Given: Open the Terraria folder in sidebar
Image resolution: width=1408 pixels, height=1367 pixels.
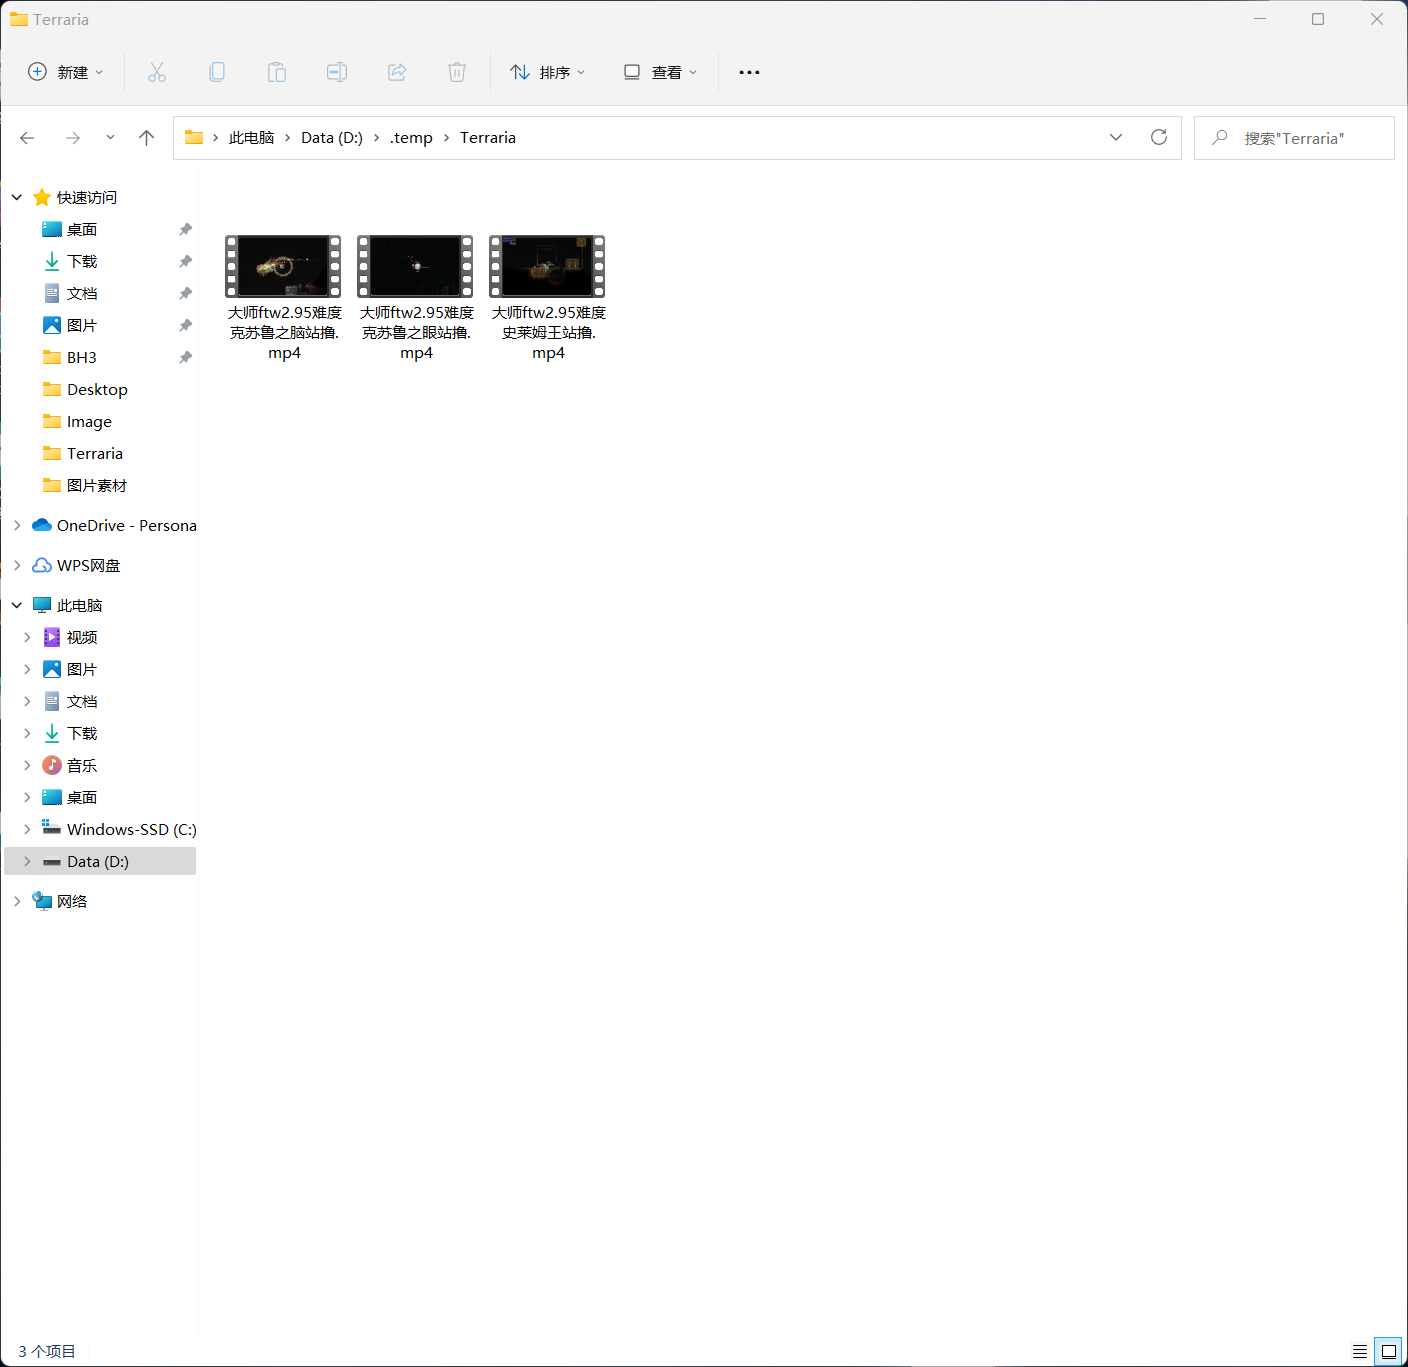Looking at the screenshot, I should tap(95, 454).
